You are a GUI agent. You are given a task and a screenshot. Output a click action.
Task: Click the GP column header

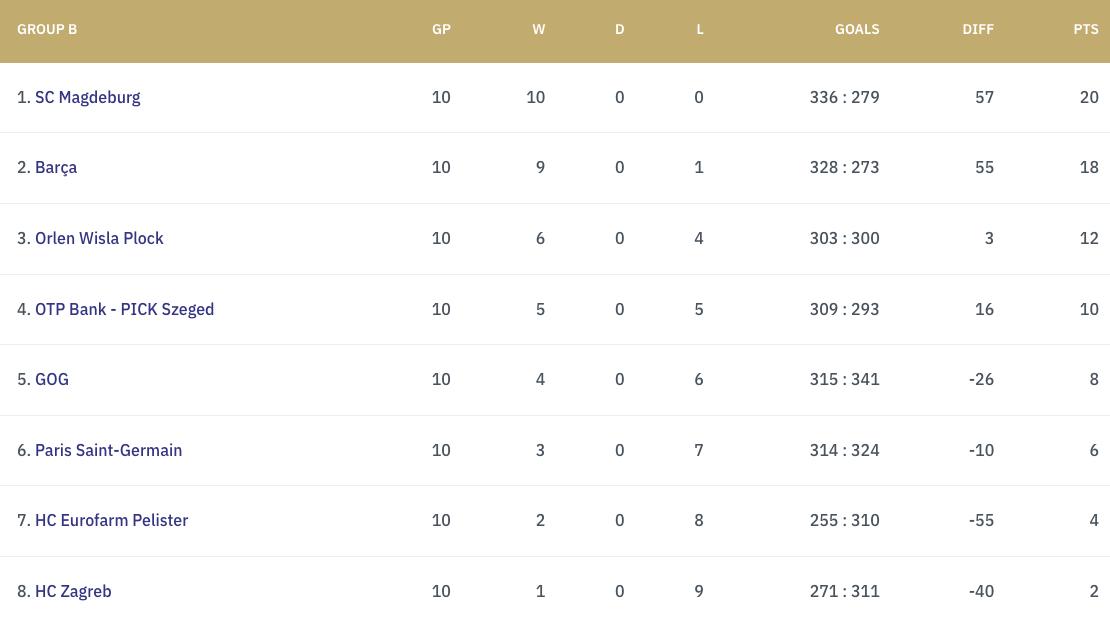[441, 29]
